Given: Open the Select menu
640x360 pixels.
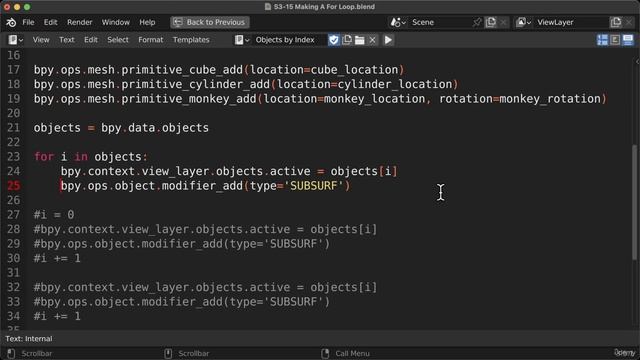Looking at the screenshot, I should pyautogui.click(x=118, y=40).
